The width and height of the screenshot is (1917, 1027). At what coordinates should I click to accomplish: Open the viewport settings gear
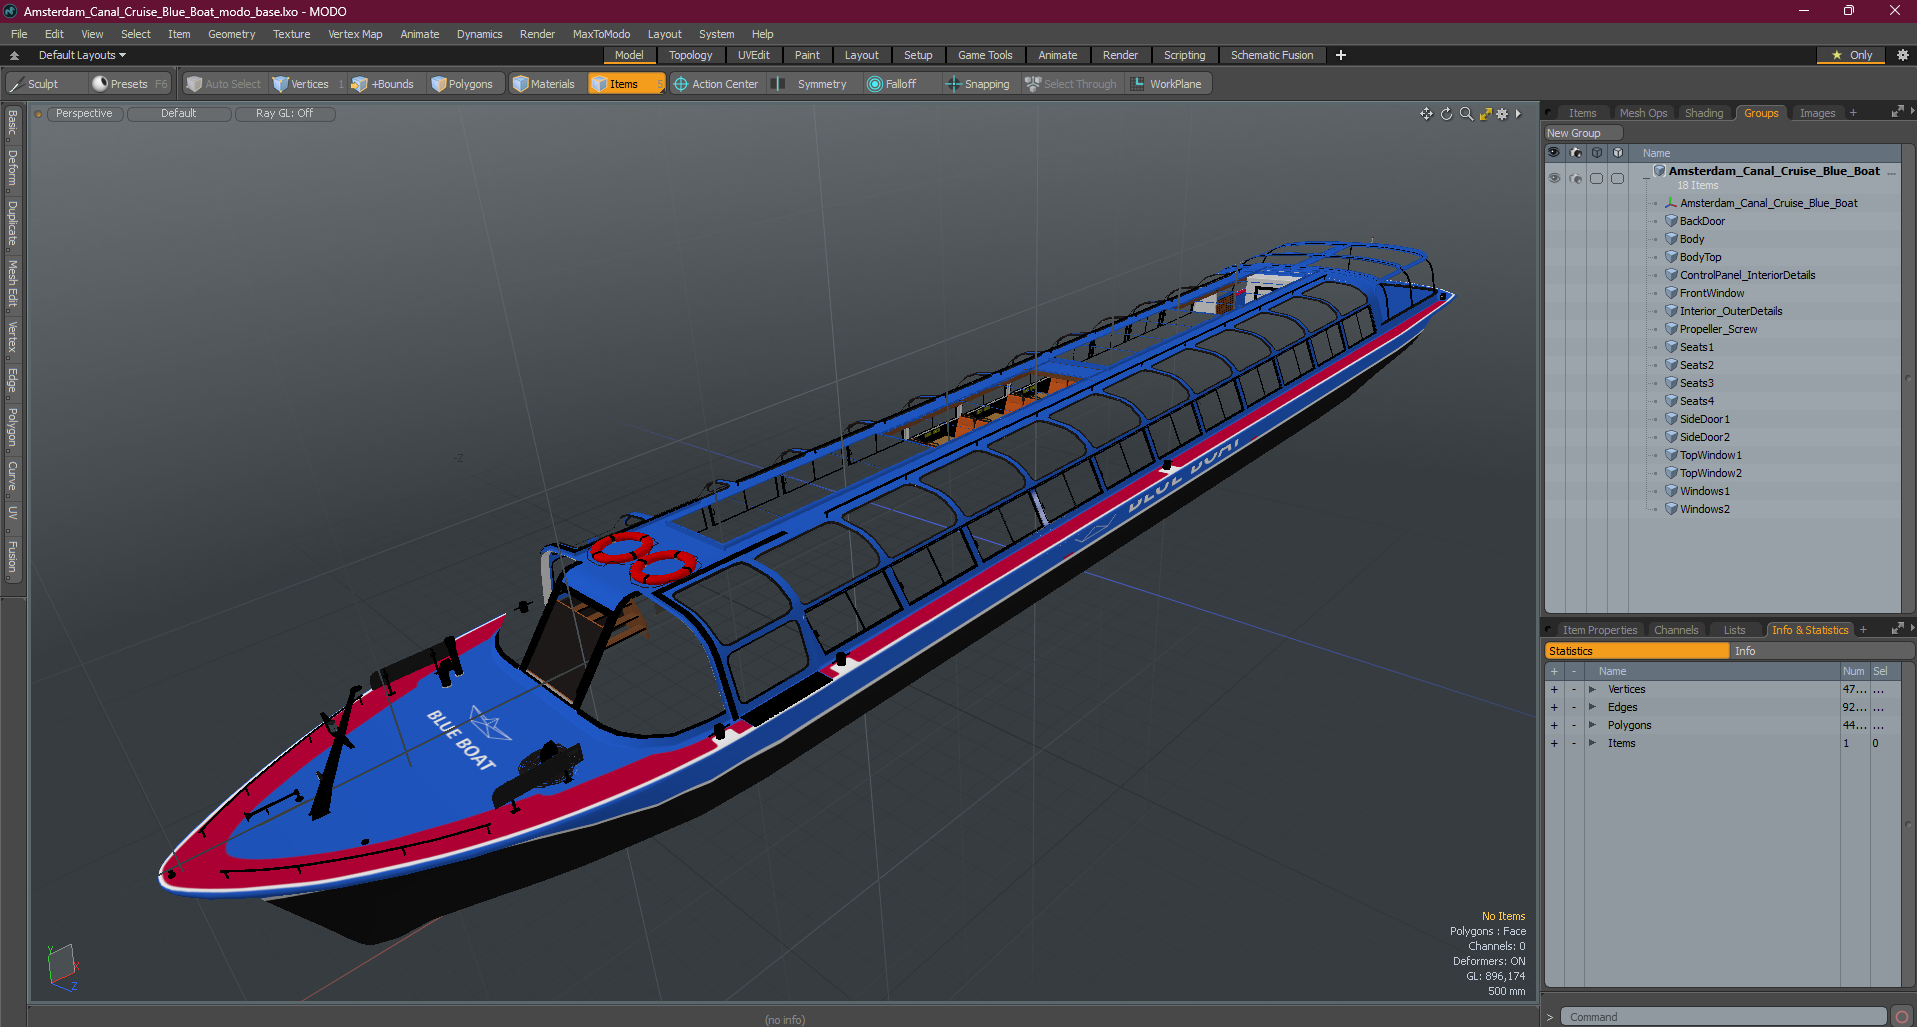(1502, 114)
